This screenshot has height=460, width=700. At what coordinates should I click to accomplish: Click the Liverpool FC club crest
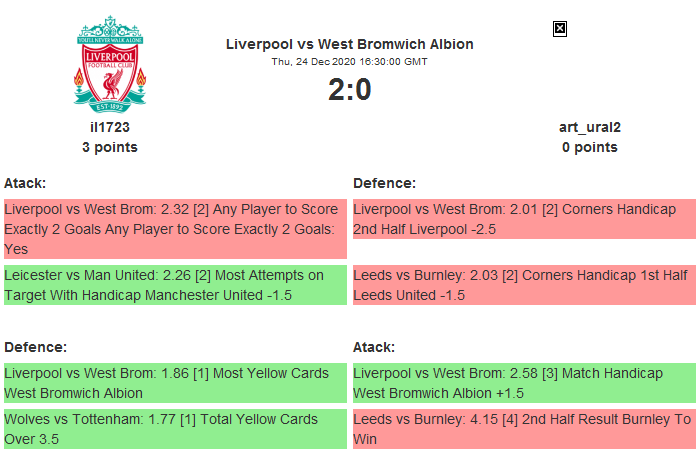click(110, 63)
